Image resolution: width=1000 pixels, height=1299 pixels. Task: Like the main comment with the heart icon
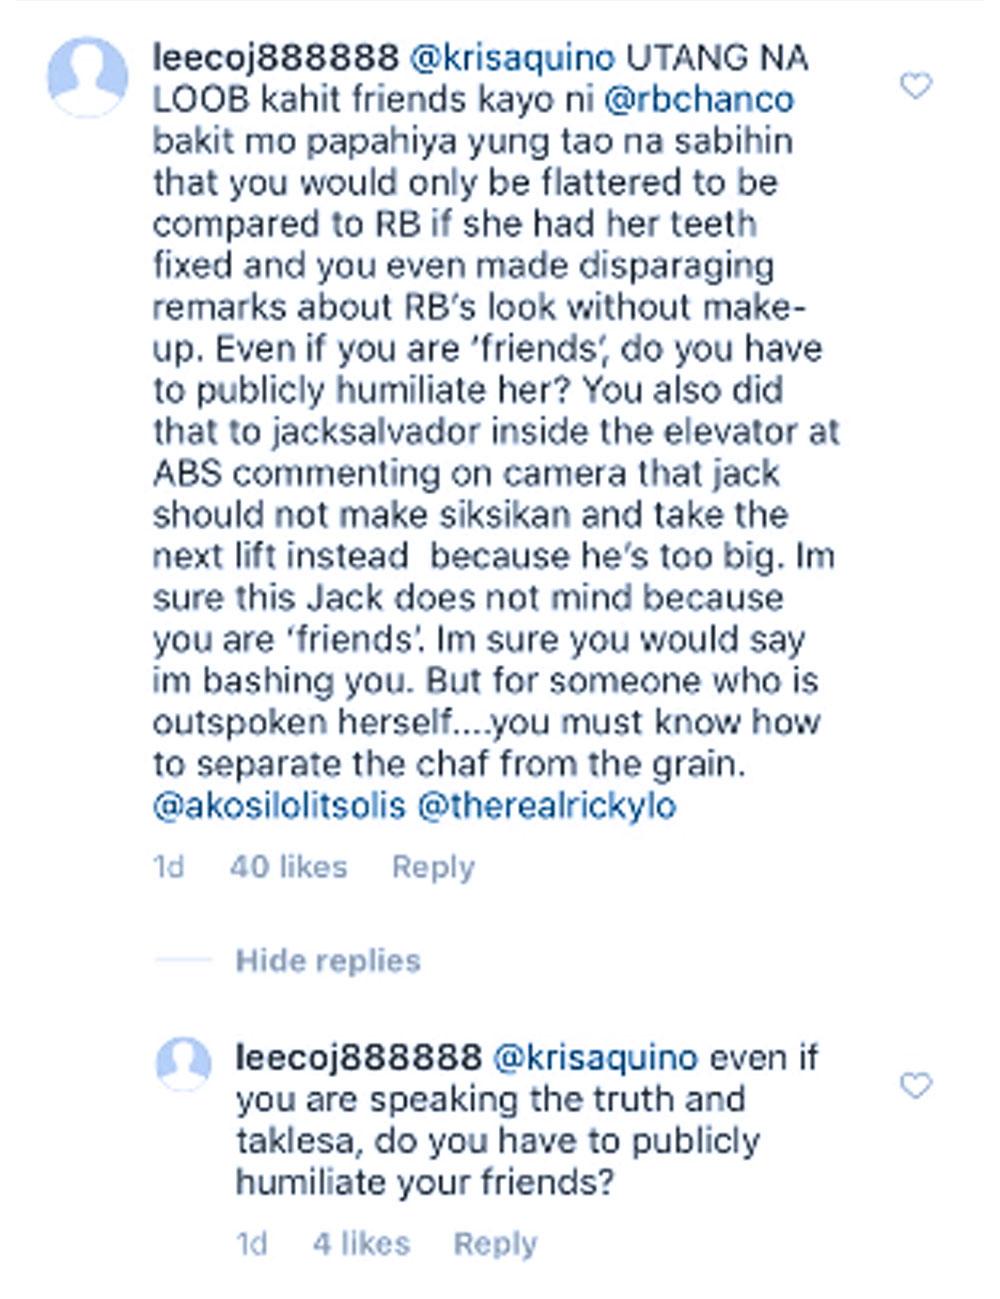(915, 86)
